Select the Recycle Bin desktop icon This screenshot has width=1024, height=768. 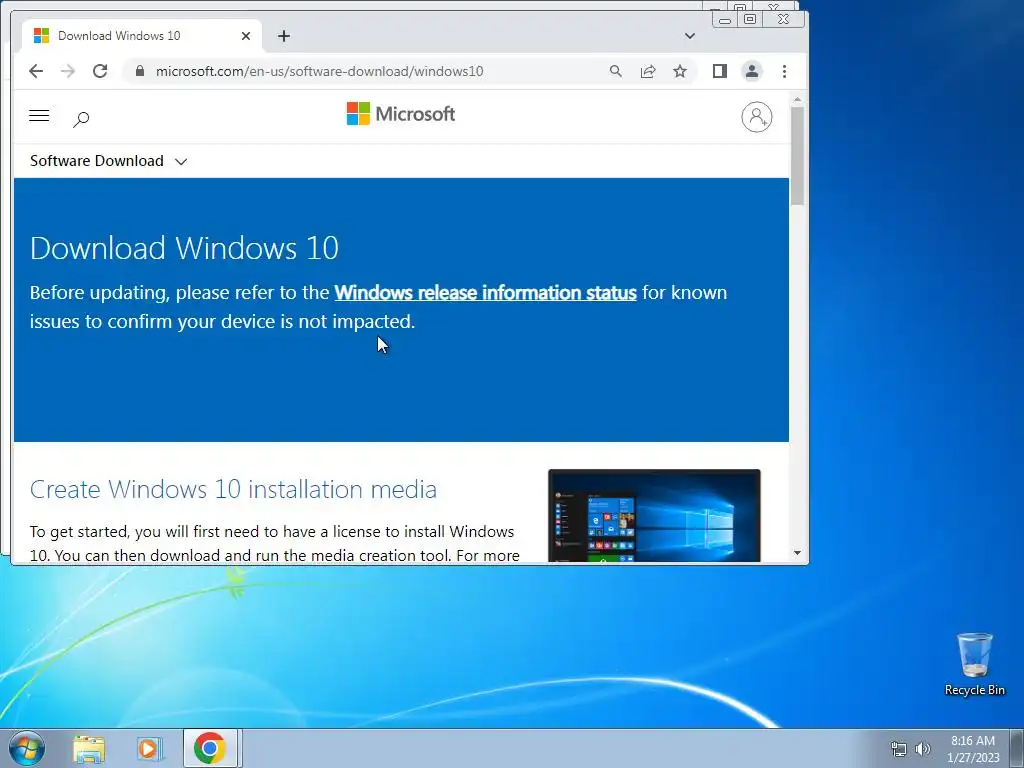click(974, 664)
